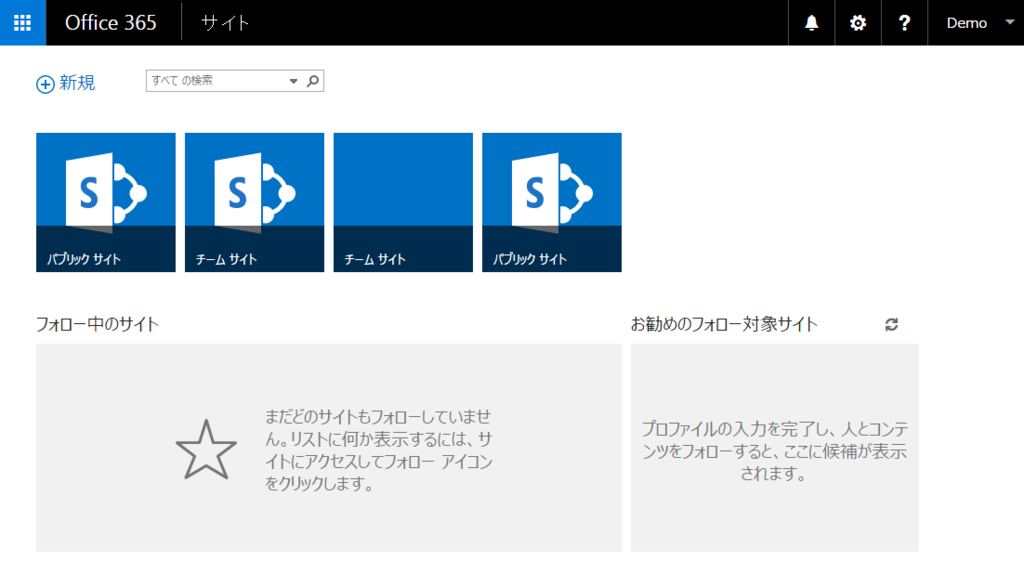This screenshot has height=561, width=1024.
Task: Click the 新規 plus icon
Action: click(45, 84)
